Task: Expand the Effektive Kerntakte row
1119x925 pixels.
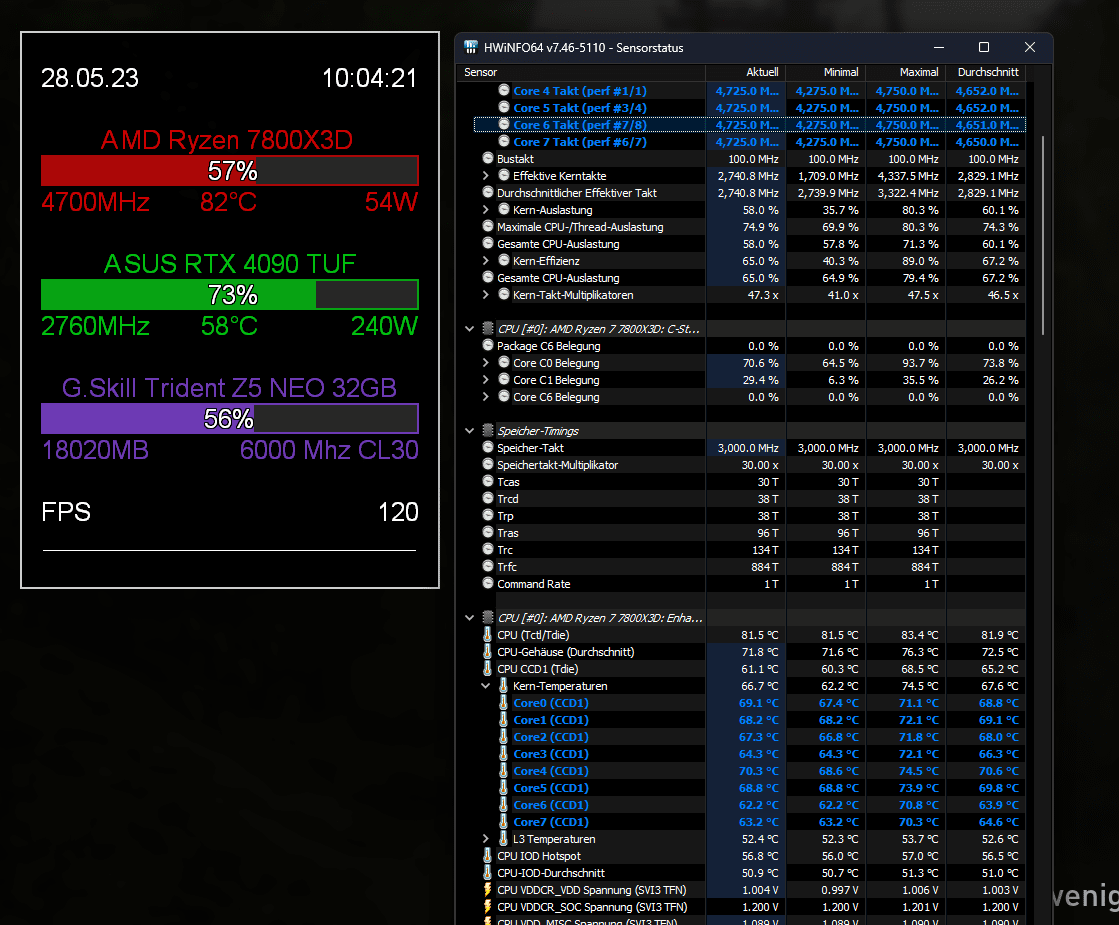Action: click(x=486, y=176)
